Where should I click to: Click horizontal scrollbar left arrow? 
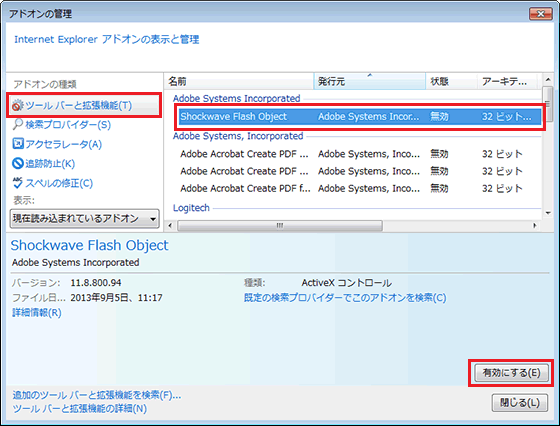(x=170, y=225)
